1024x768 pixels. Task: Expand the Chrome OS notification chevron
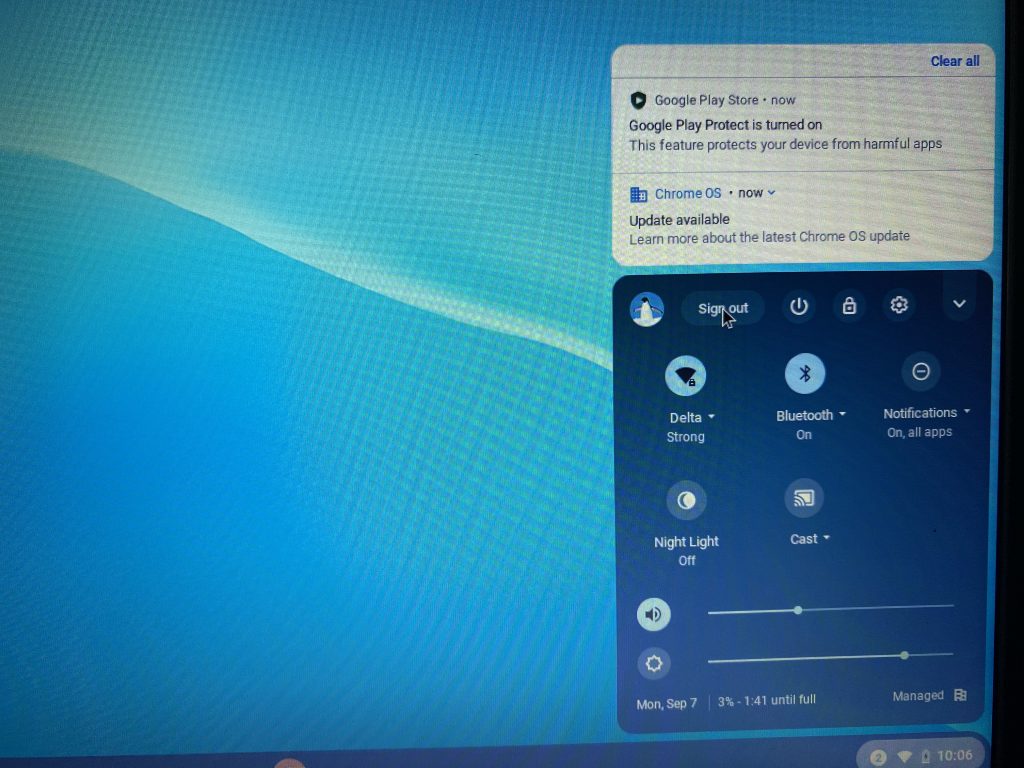(x=771, y=193)
